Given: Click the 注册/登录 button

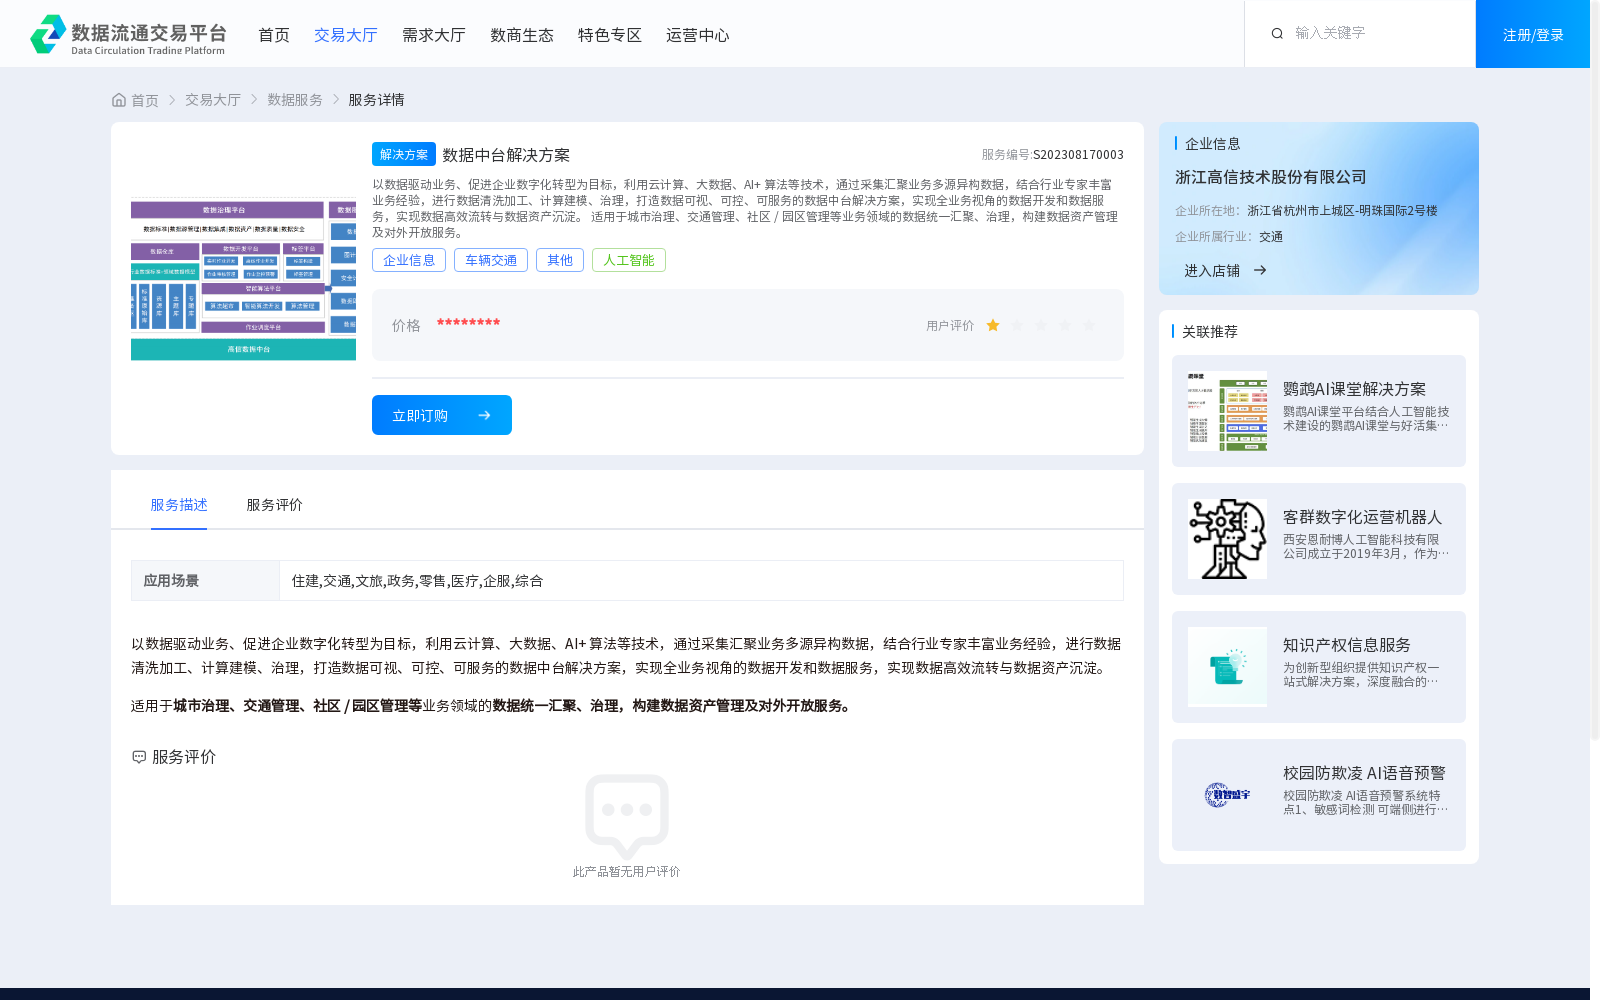Looking at the screenshot, I should coord(1533,34).
